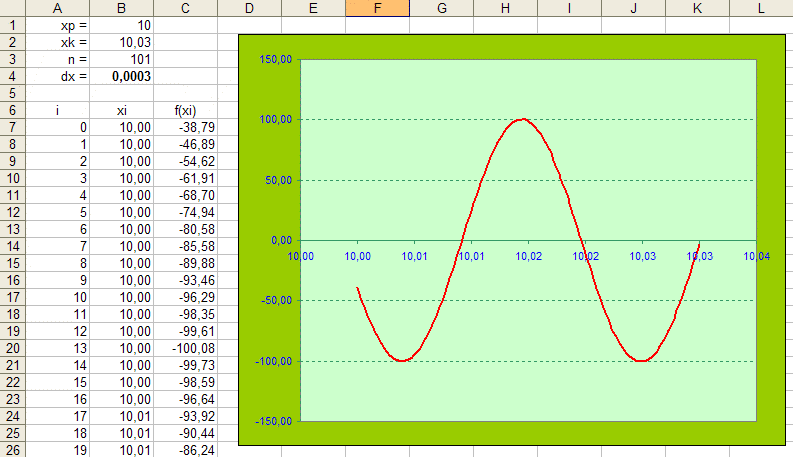Click the cell showing -100,08
The height and width of the screenshot is (457, 793).
(186, 348)
